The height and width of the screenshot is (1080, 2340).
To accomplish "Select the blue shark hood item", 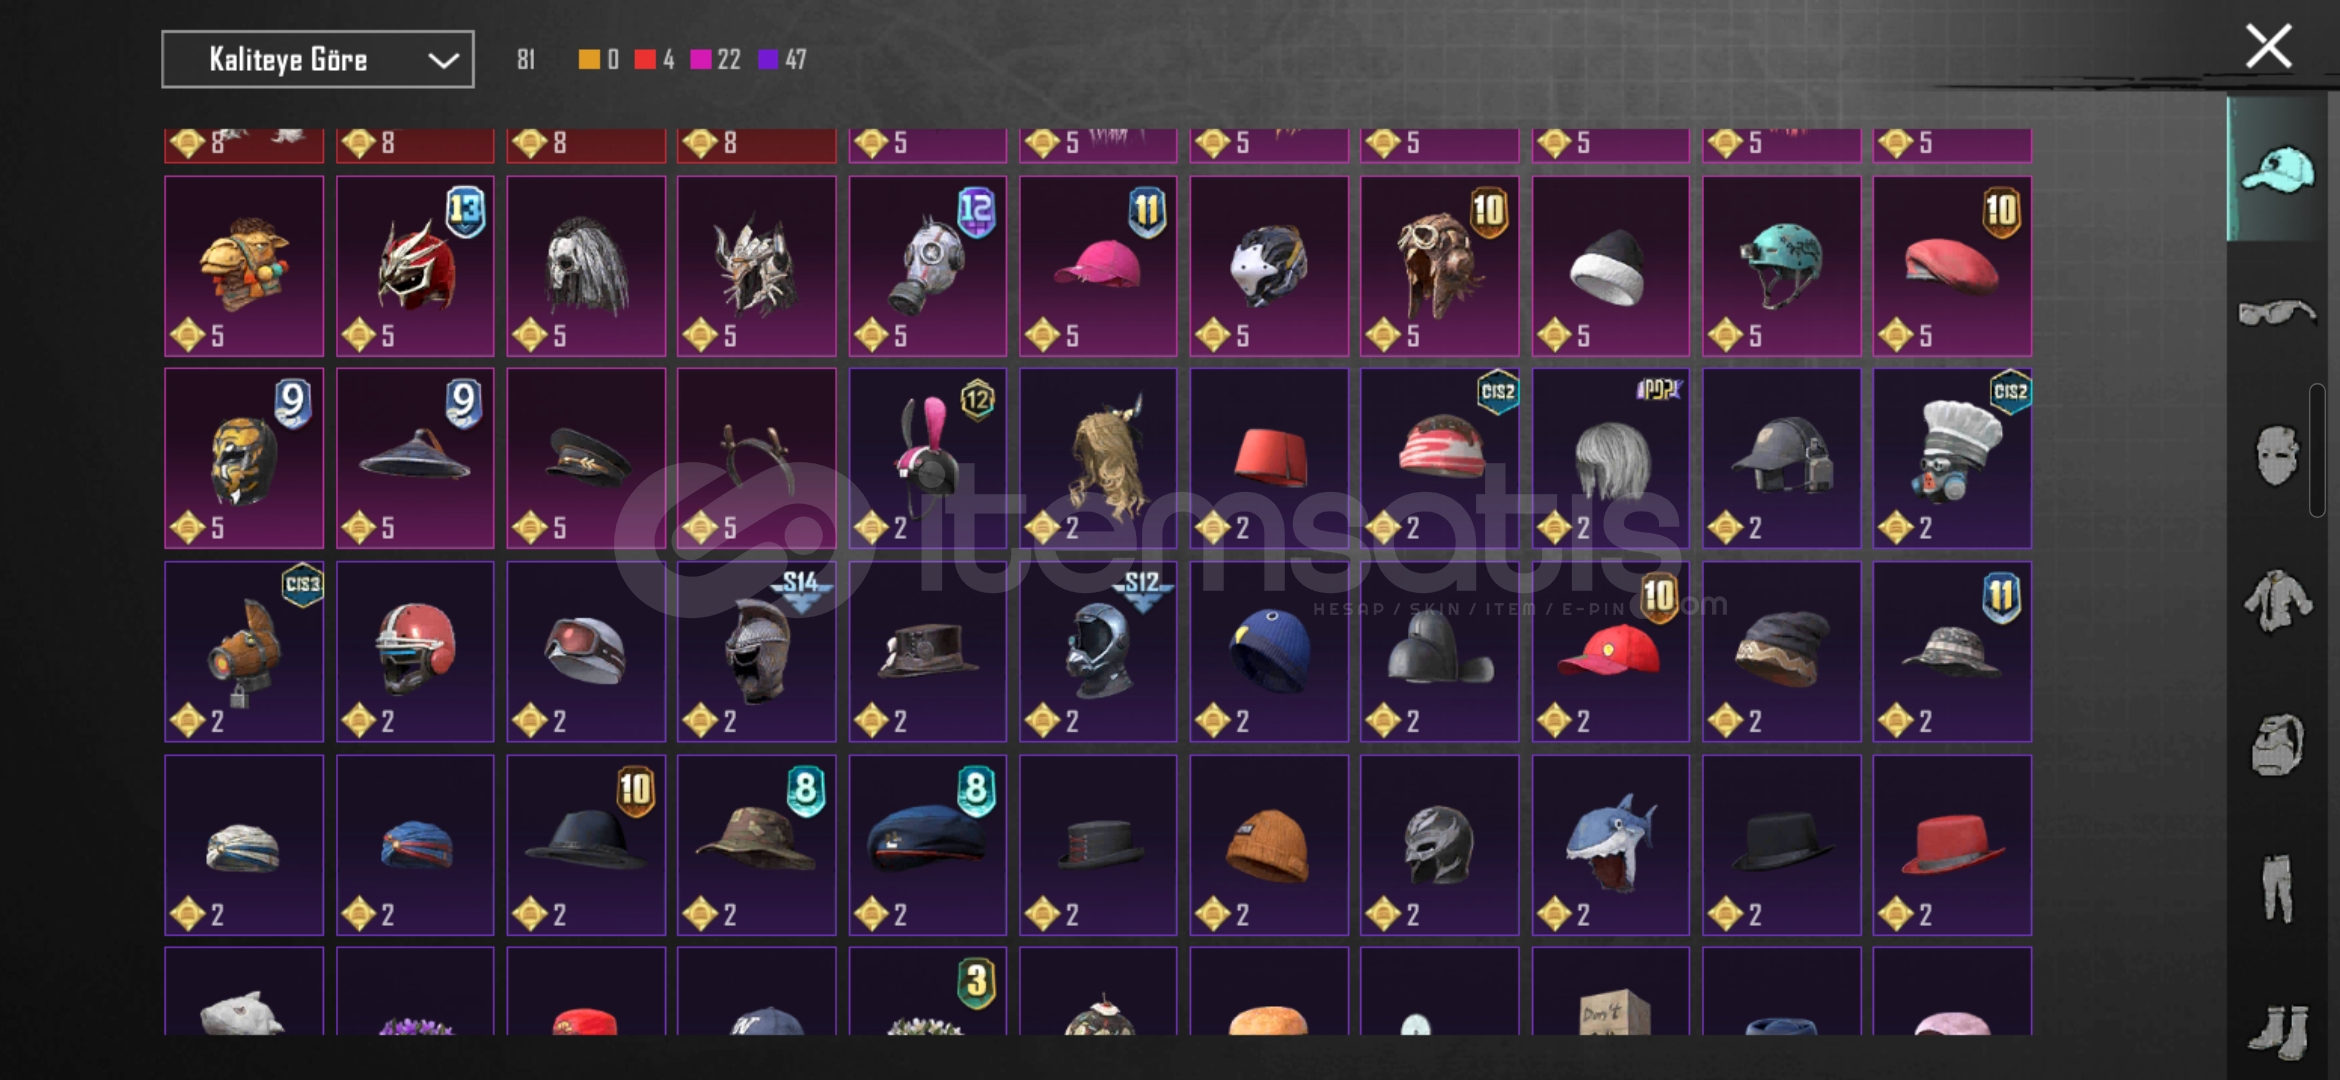I will 1610,845.
